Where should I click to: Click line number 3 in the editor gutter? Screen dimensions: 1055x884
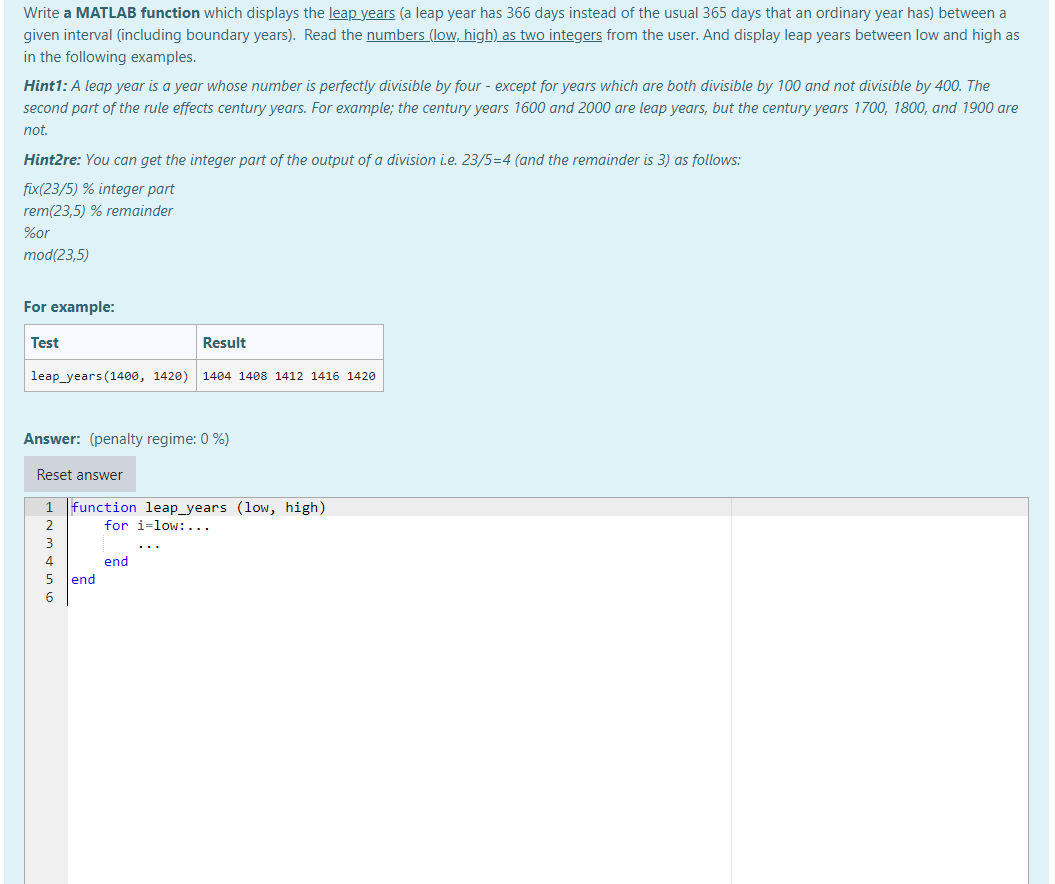[48, 543]
